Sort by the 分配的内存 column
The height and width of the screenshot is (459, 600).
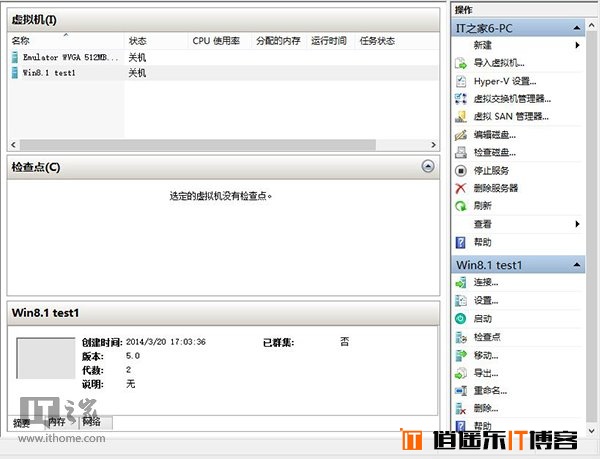point(279,41)
